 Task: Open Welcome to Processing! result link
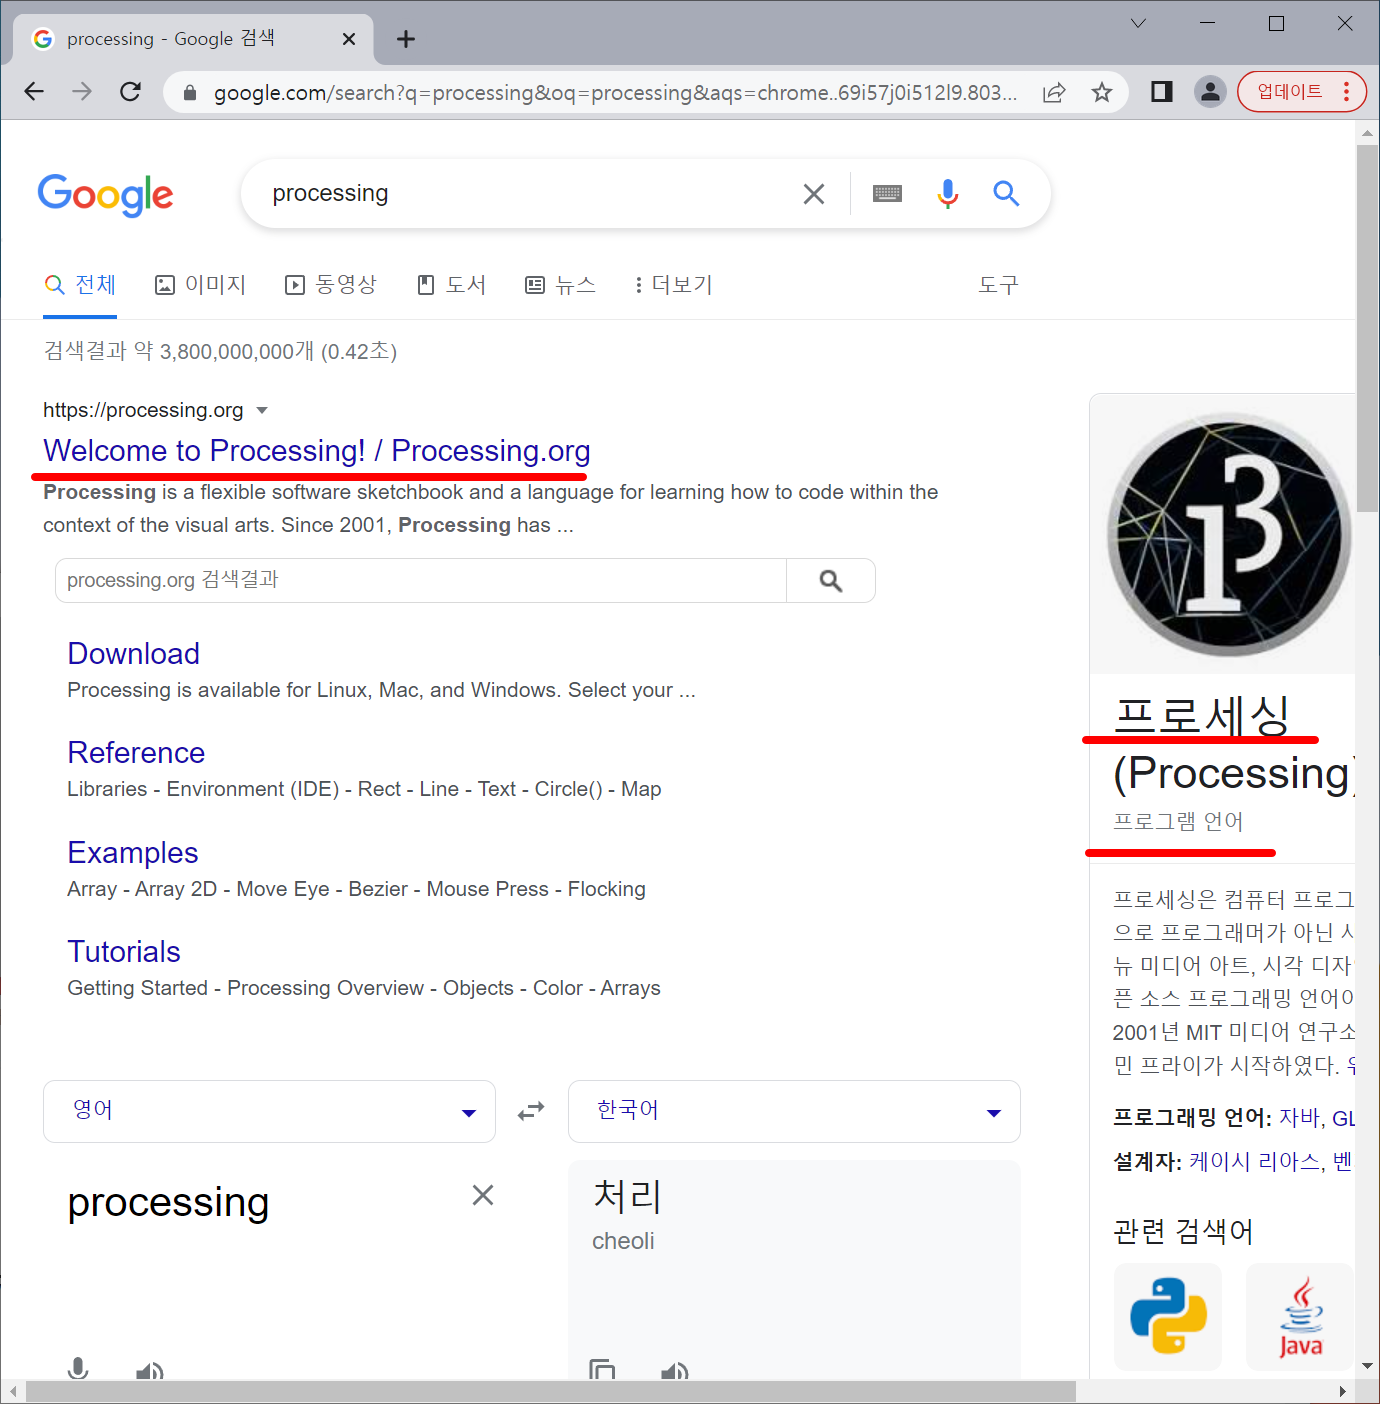pyautogui.click(x=316, y=451)
